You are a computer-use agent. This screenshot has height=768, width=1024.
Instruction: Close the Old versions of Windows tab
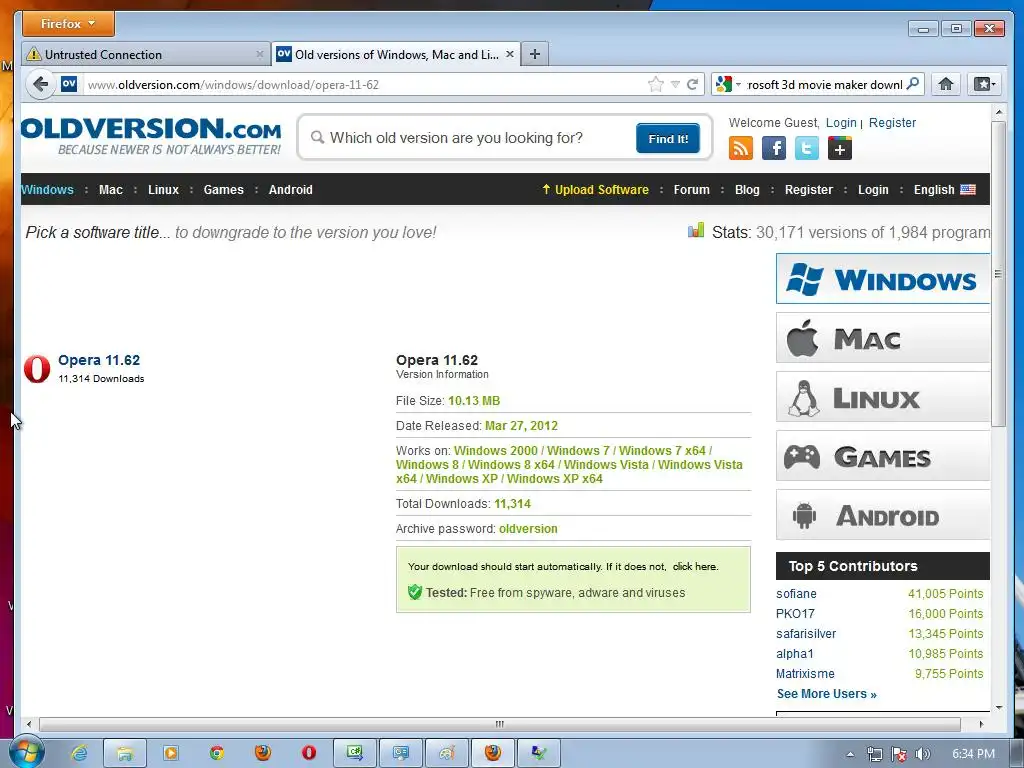pyautogui.click(x=510, y=54)
